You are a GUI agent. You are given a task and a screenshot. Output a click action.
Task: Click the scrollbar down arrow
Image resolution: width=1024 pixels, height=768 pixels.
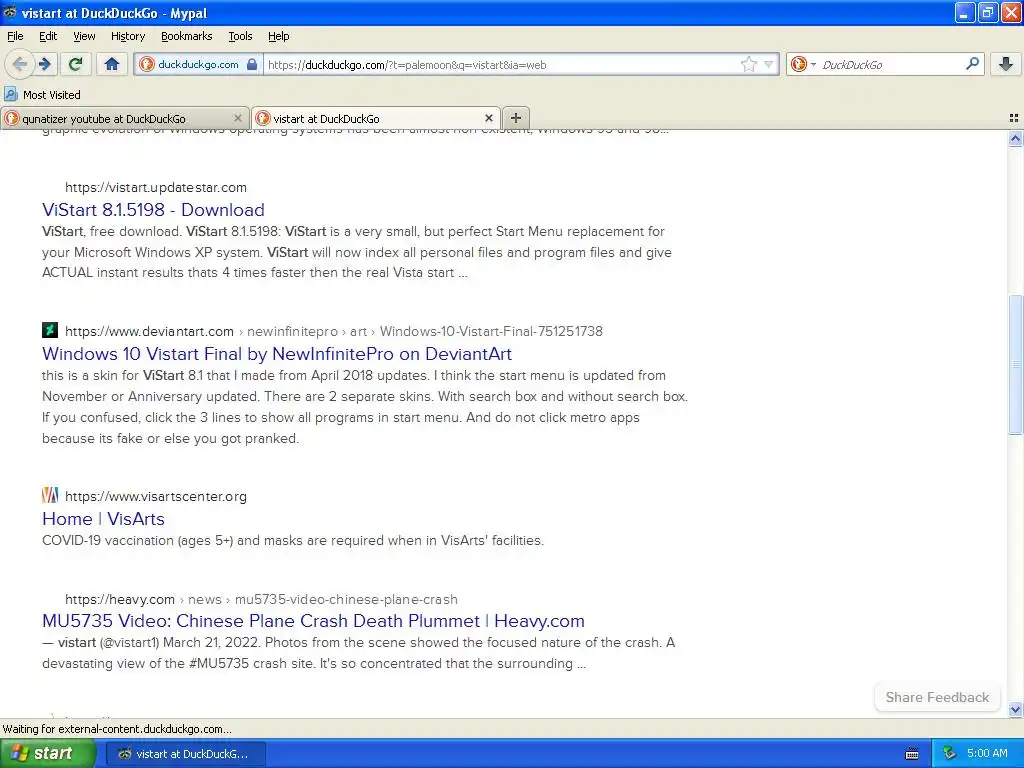(1015, 709)
